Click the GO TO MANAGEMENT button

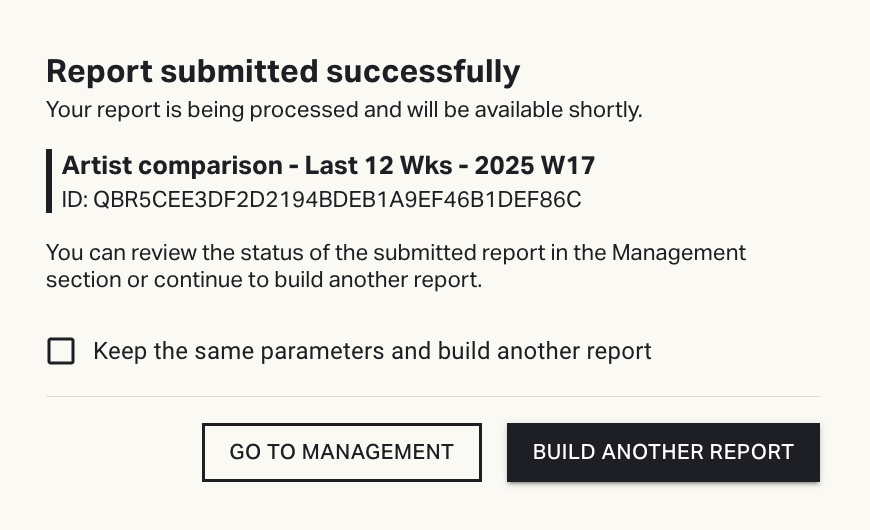[341, 452]
